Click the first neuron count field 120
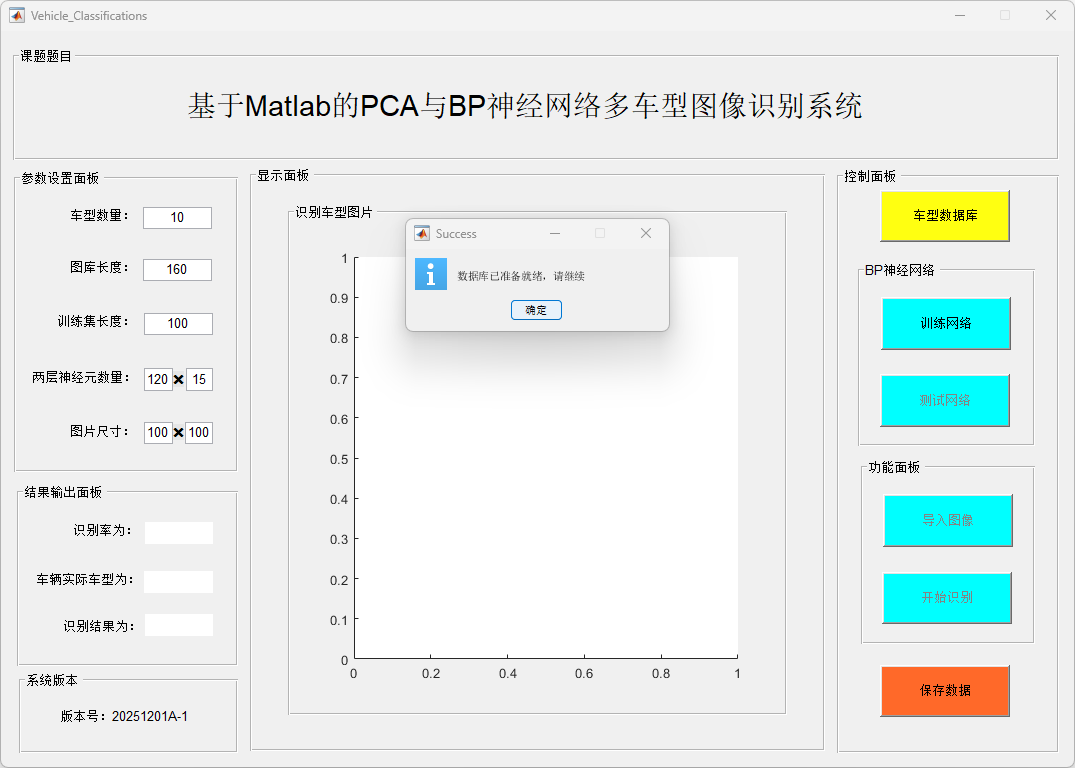 [x=158, y=379]
